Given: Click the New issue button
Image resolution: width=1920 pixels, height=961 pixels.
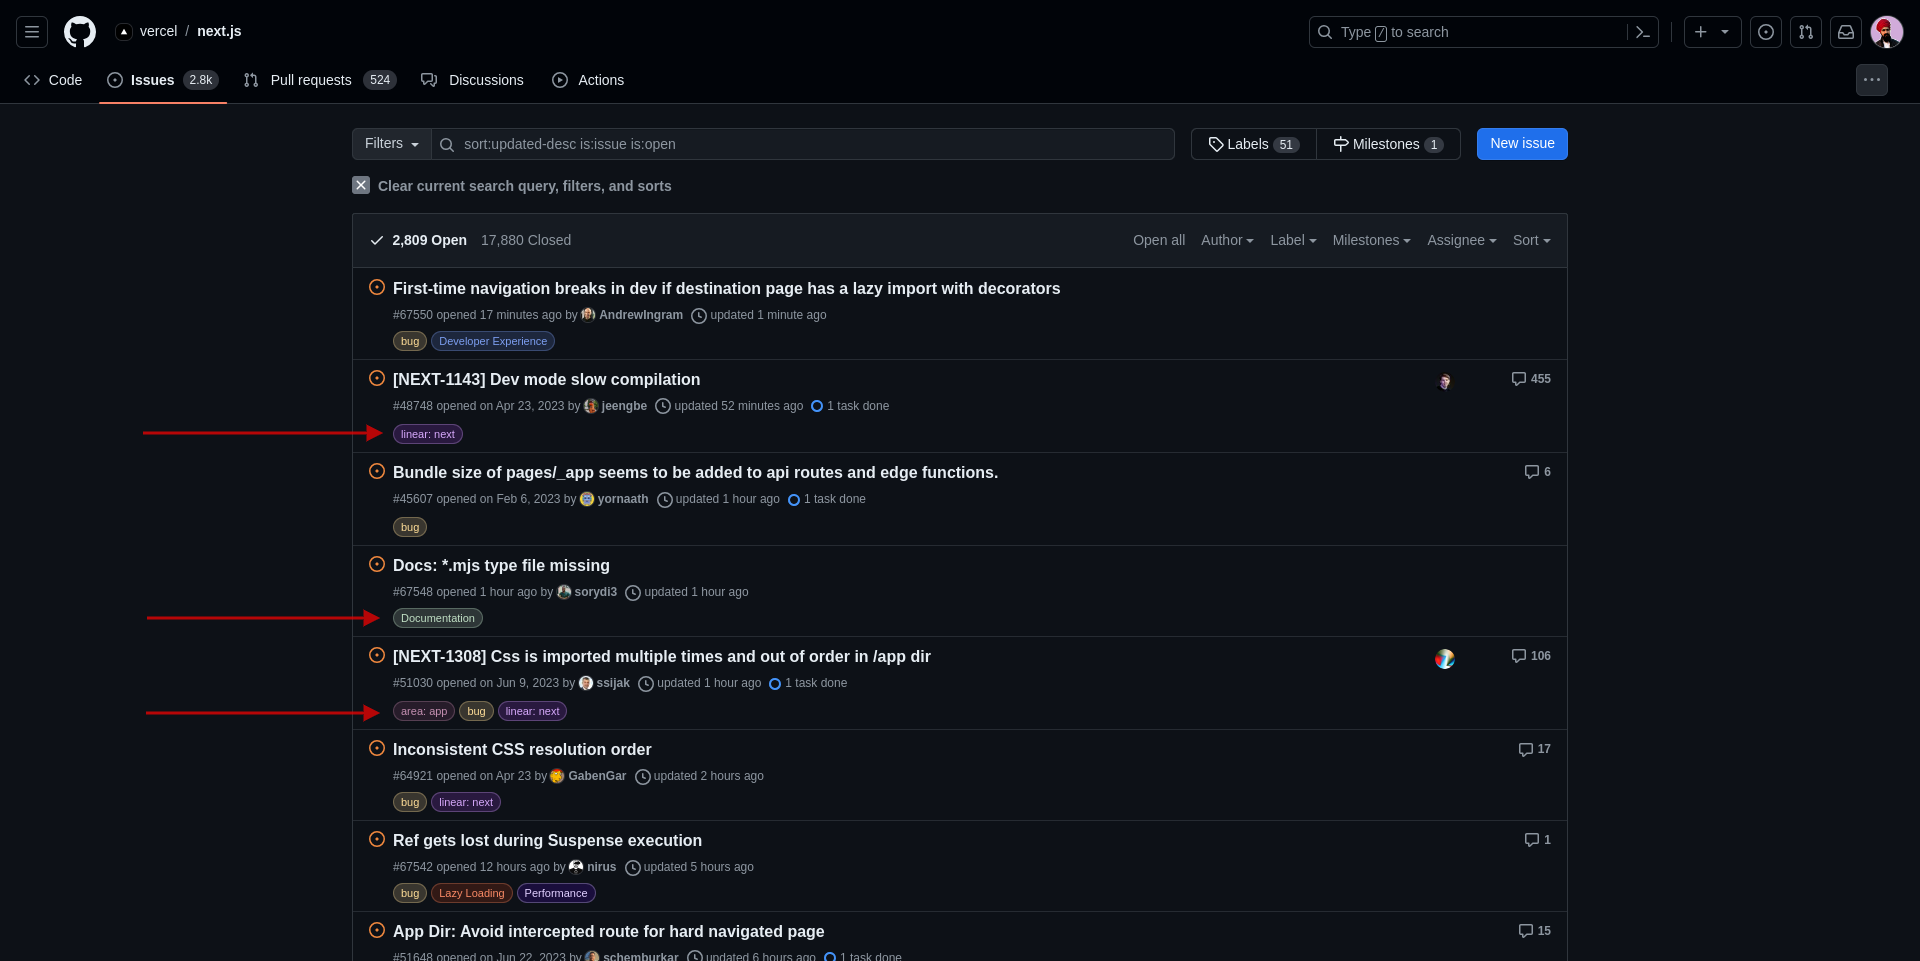Looking at the screenshot, I should coord(1522,144).
